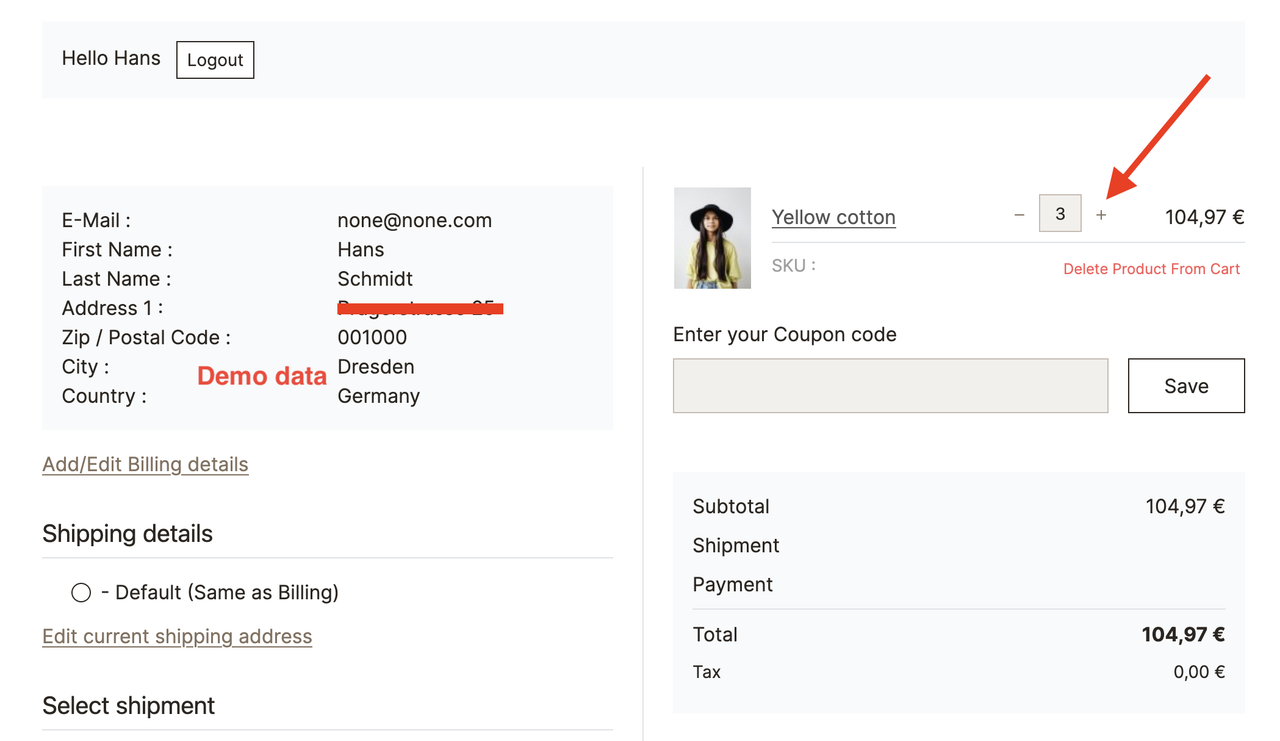The image size is (1280, 741).
Task: Edit current shipping address
Action: click(177, 637)
